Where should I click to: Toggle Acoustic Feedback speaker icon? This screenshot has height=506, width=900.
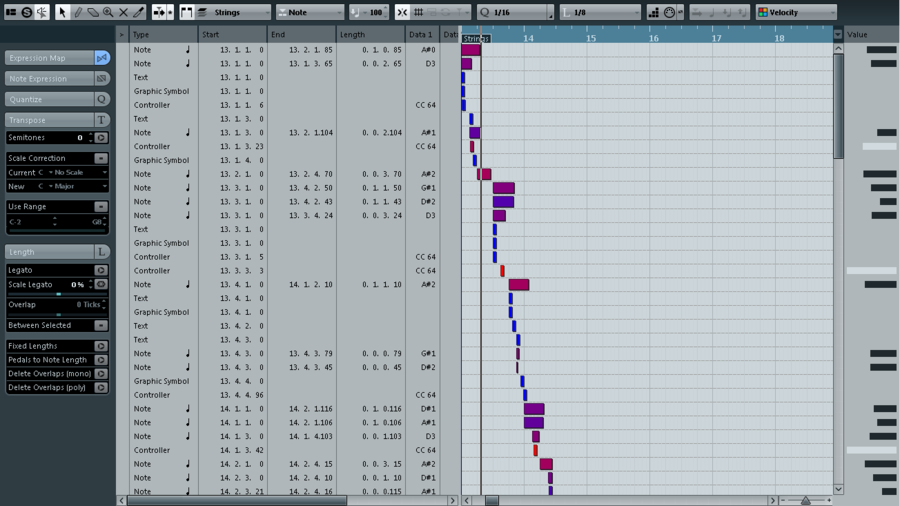point(42,12)
